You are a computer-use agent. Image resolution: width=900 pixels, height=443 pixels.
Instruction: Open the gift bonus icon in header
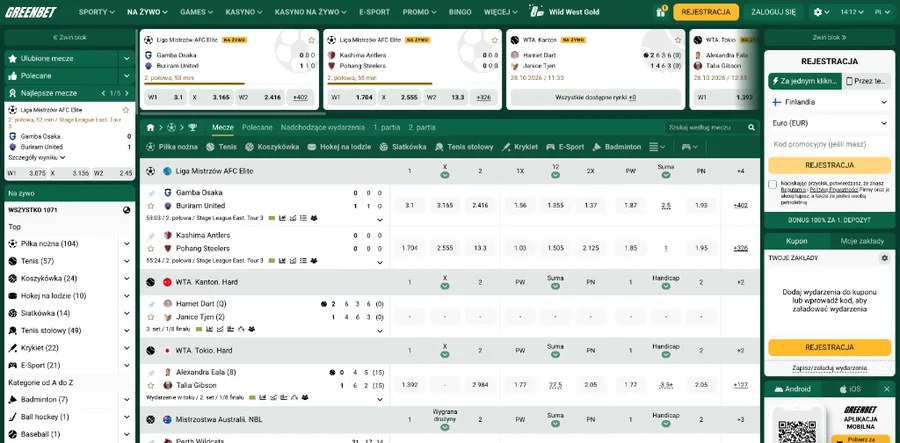660,12
